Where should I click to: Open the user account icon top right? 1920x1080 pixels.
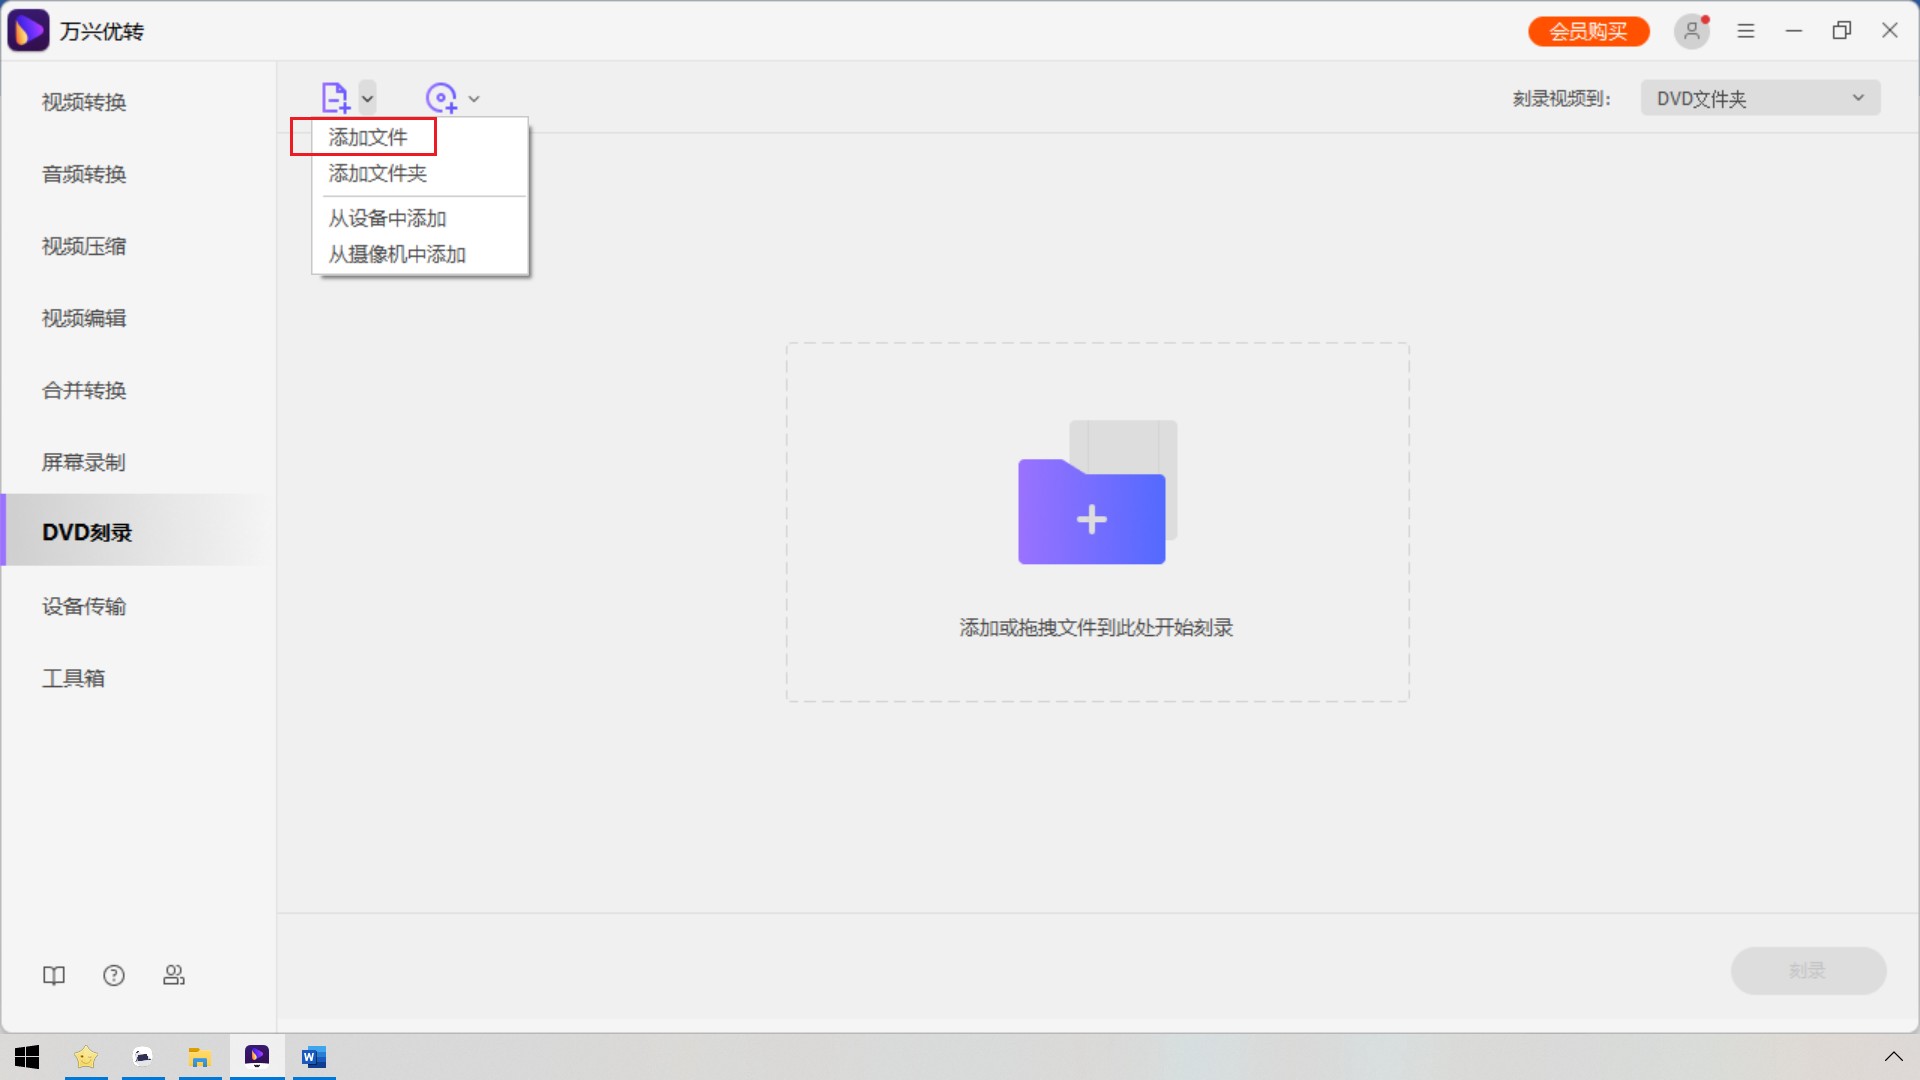(x=1691, y=31)
